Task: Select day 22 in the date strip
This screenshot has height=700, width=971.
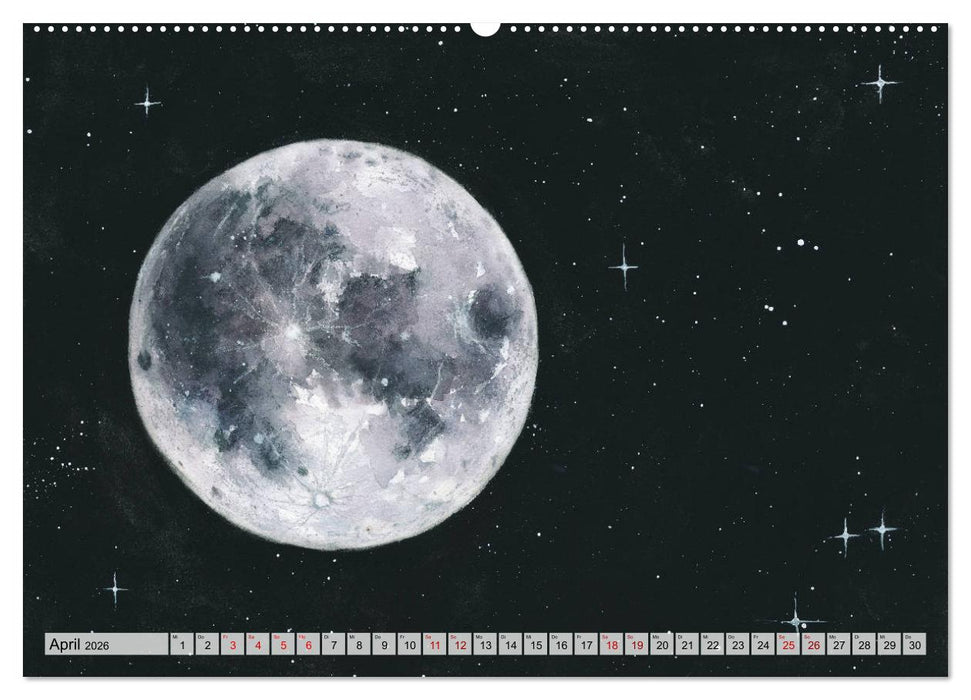Action: click(712, 645)
